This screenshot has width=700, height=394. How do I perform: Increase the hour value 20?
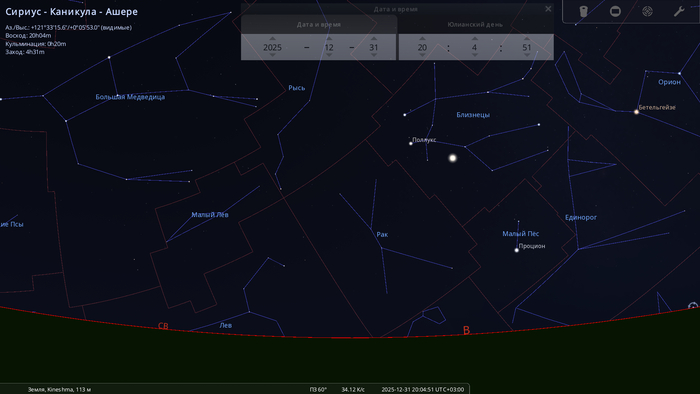tap(422, 39)
